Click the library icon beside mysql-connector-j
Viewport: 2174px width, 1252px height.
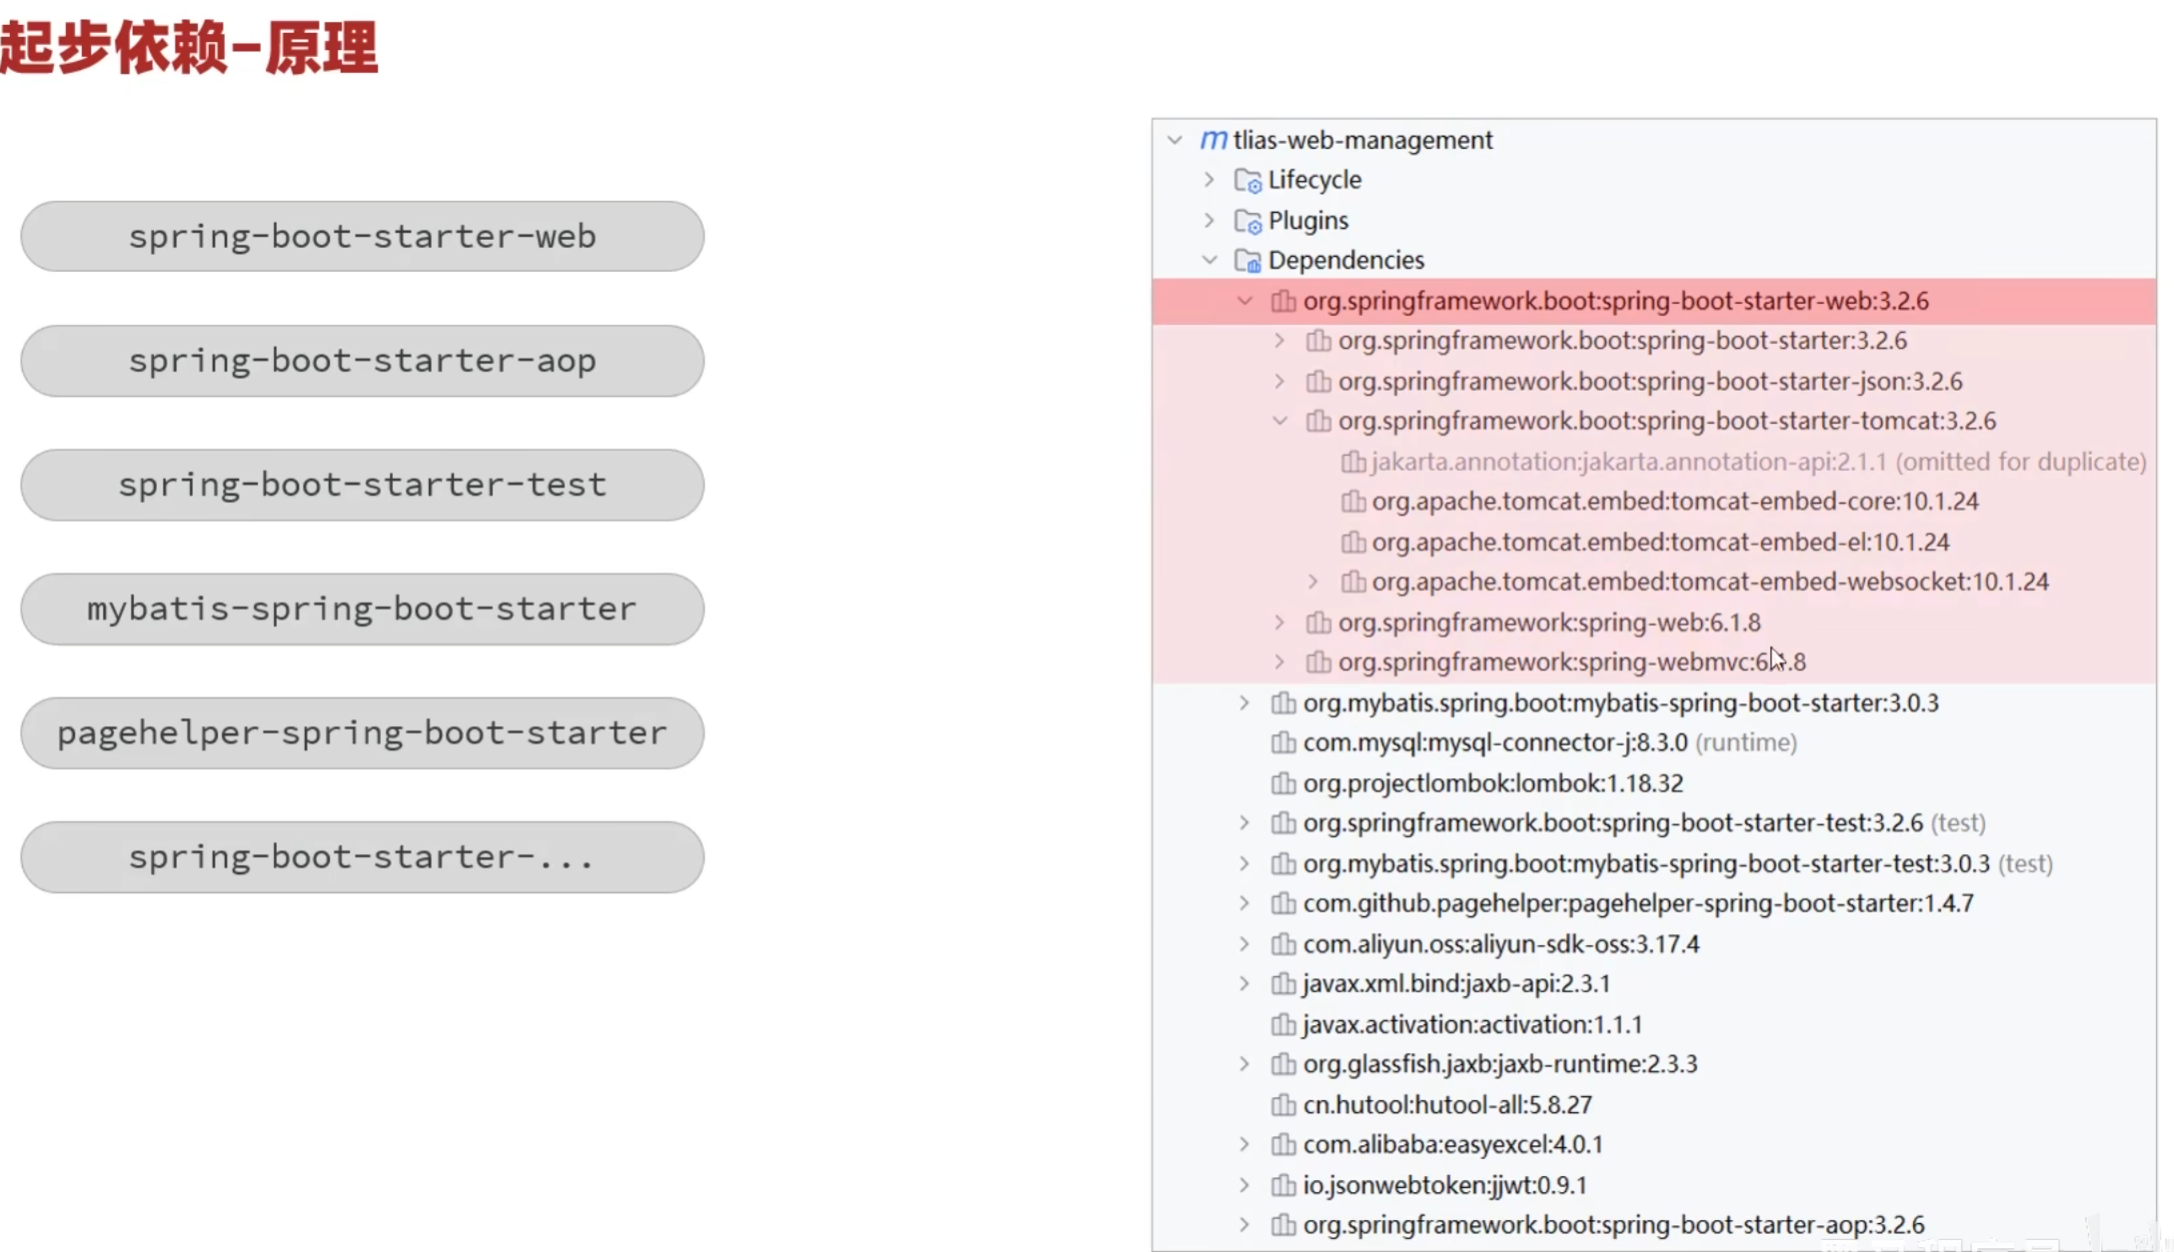pos(1283,743)
